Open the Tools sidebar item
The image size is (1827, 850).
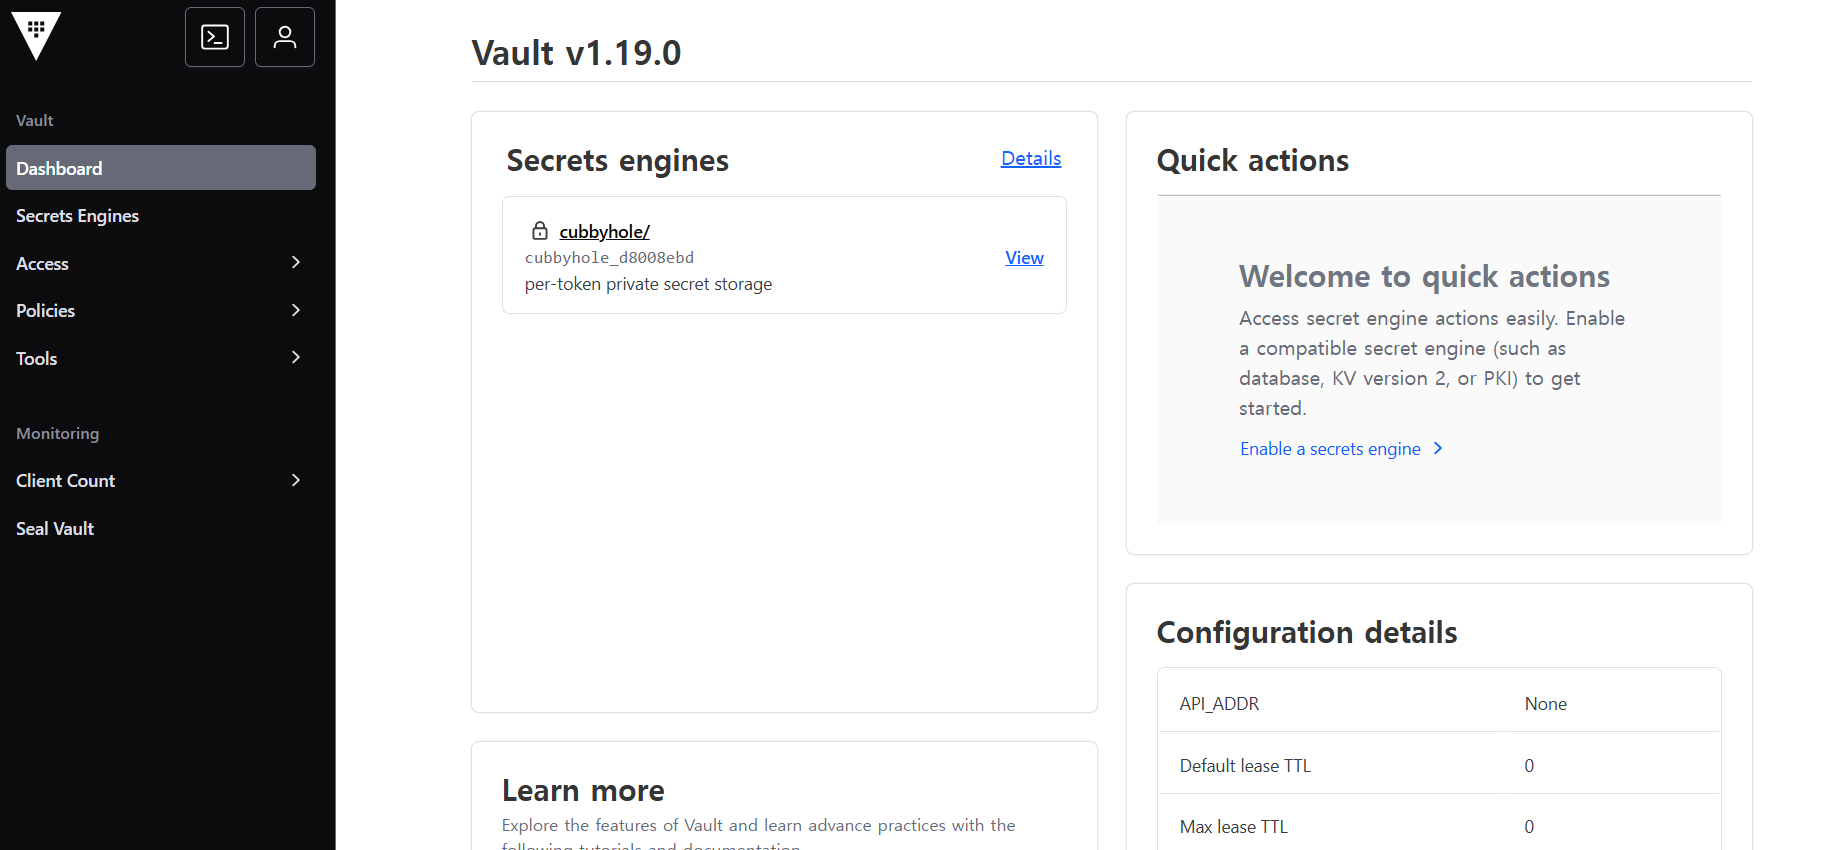click(x=161, y=358)
